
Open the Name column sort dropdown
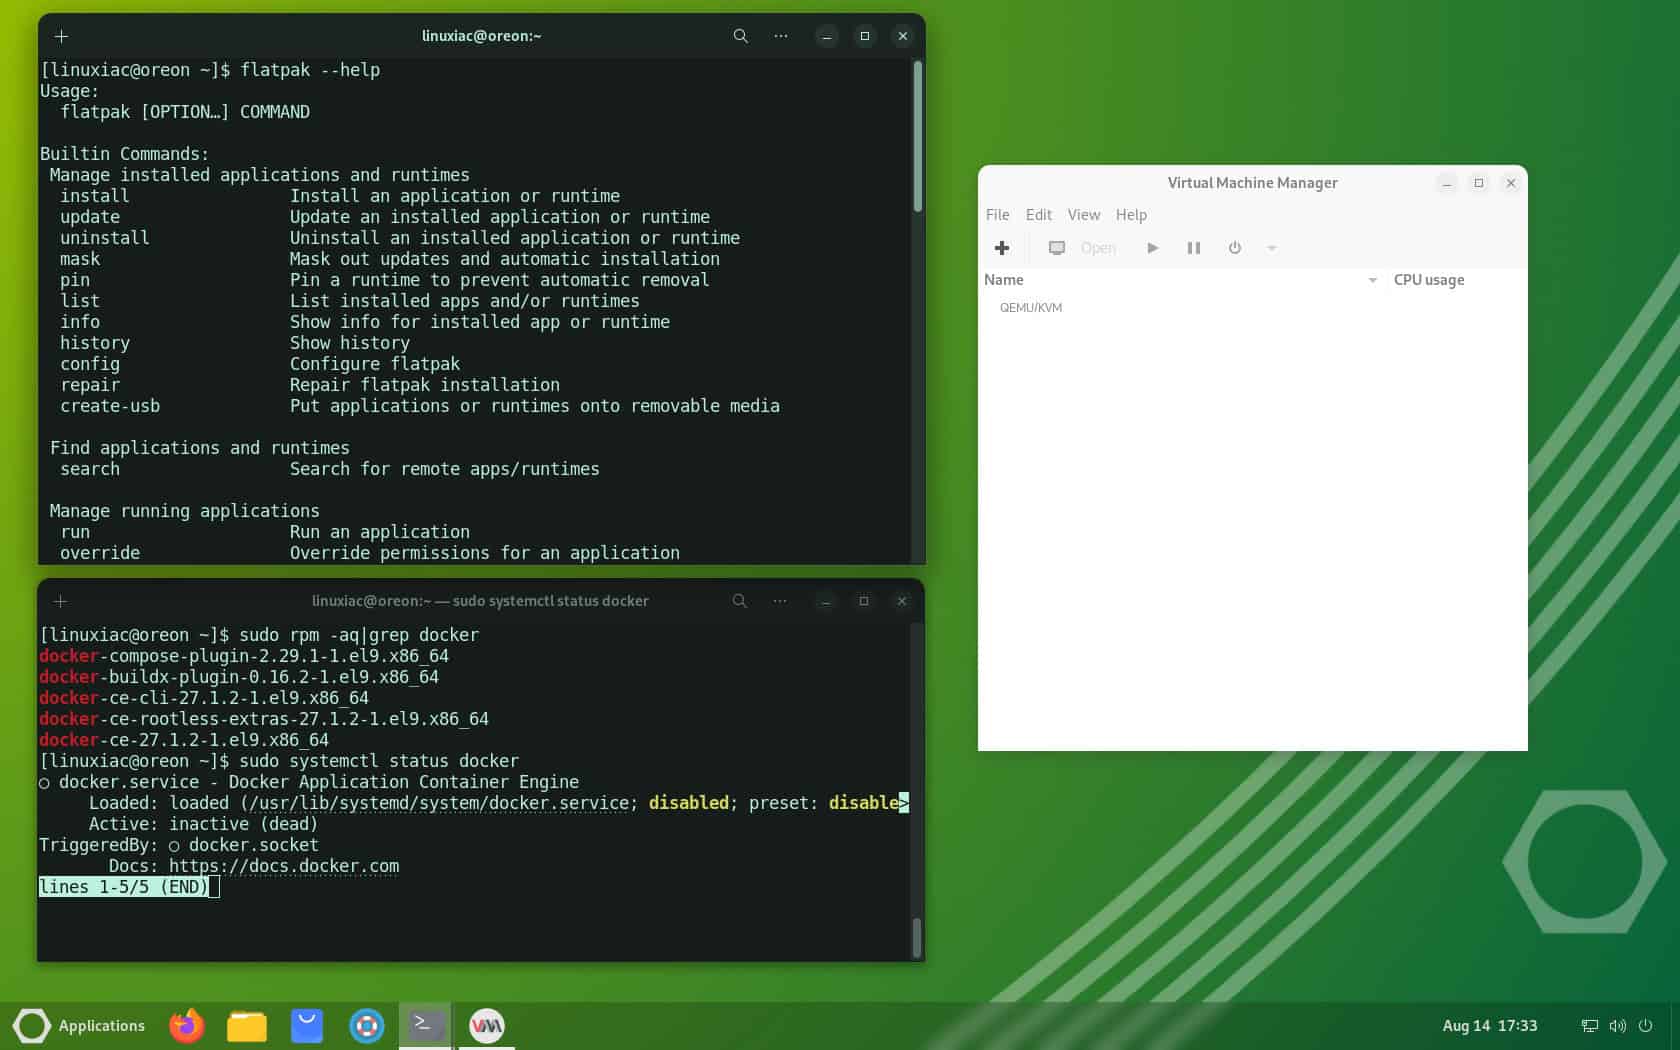1371,281
